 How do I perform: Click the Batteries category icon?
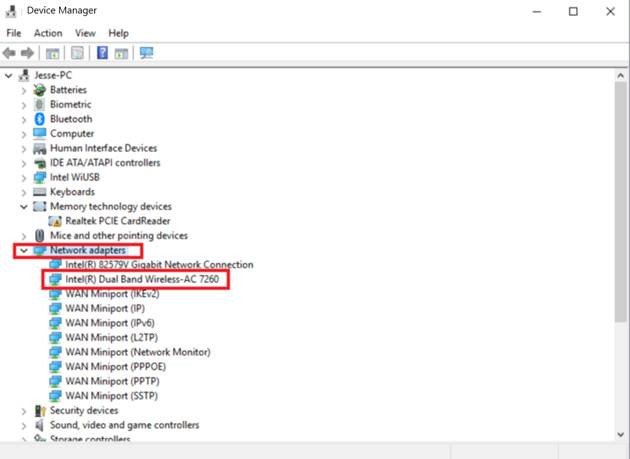pos(39,90)
